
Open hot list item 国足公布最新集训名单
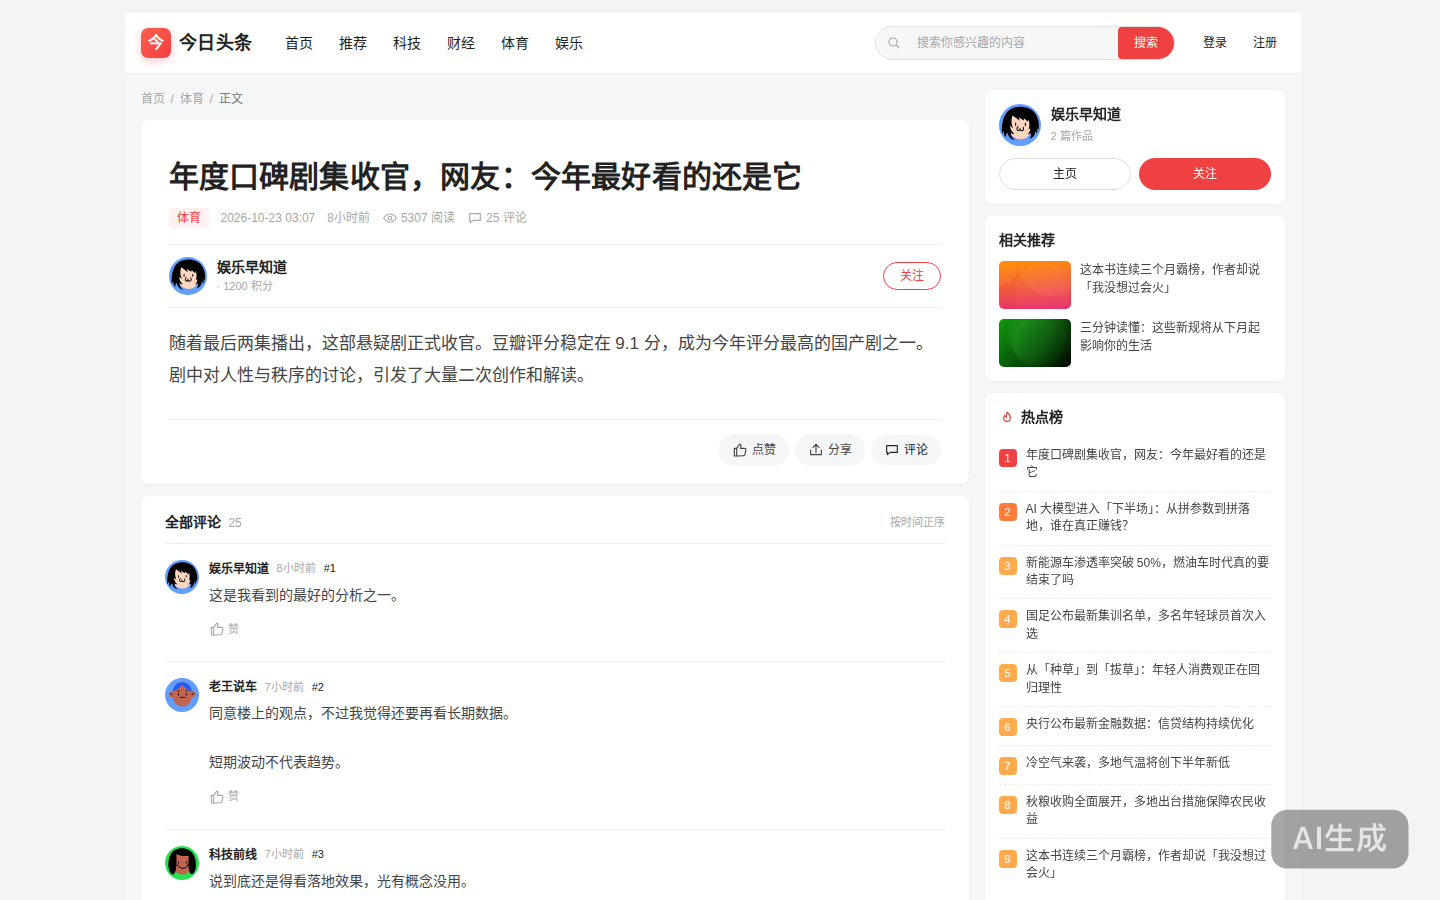tap(1146, 625)
